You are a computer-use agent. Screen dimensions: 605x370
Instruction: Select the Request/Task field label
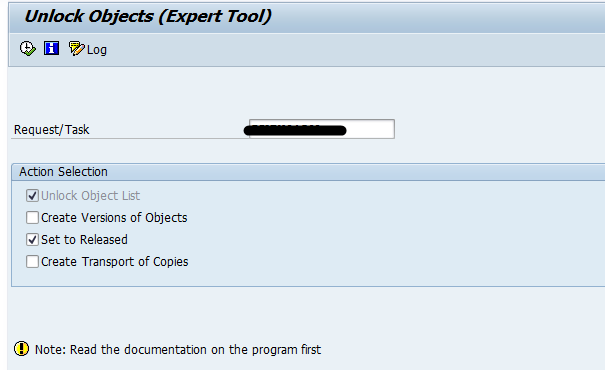click(x=51, y=130)
